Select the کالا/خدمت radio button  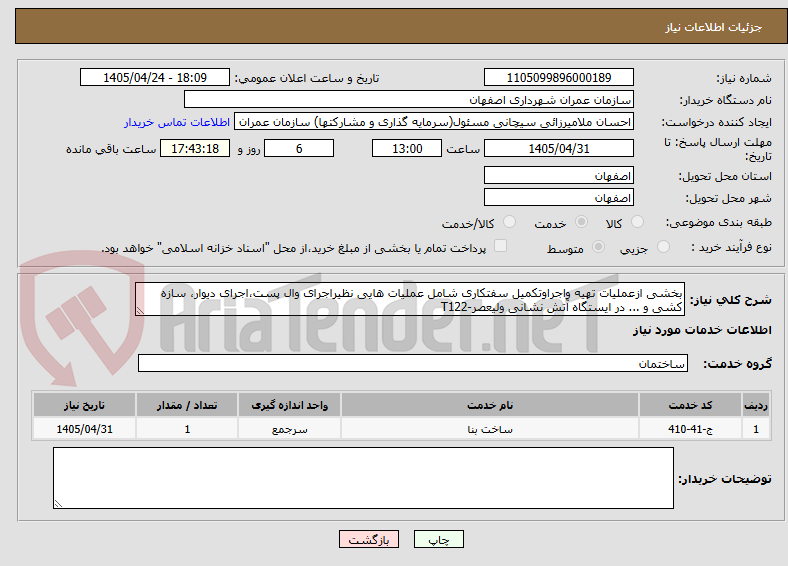(510, 222)
